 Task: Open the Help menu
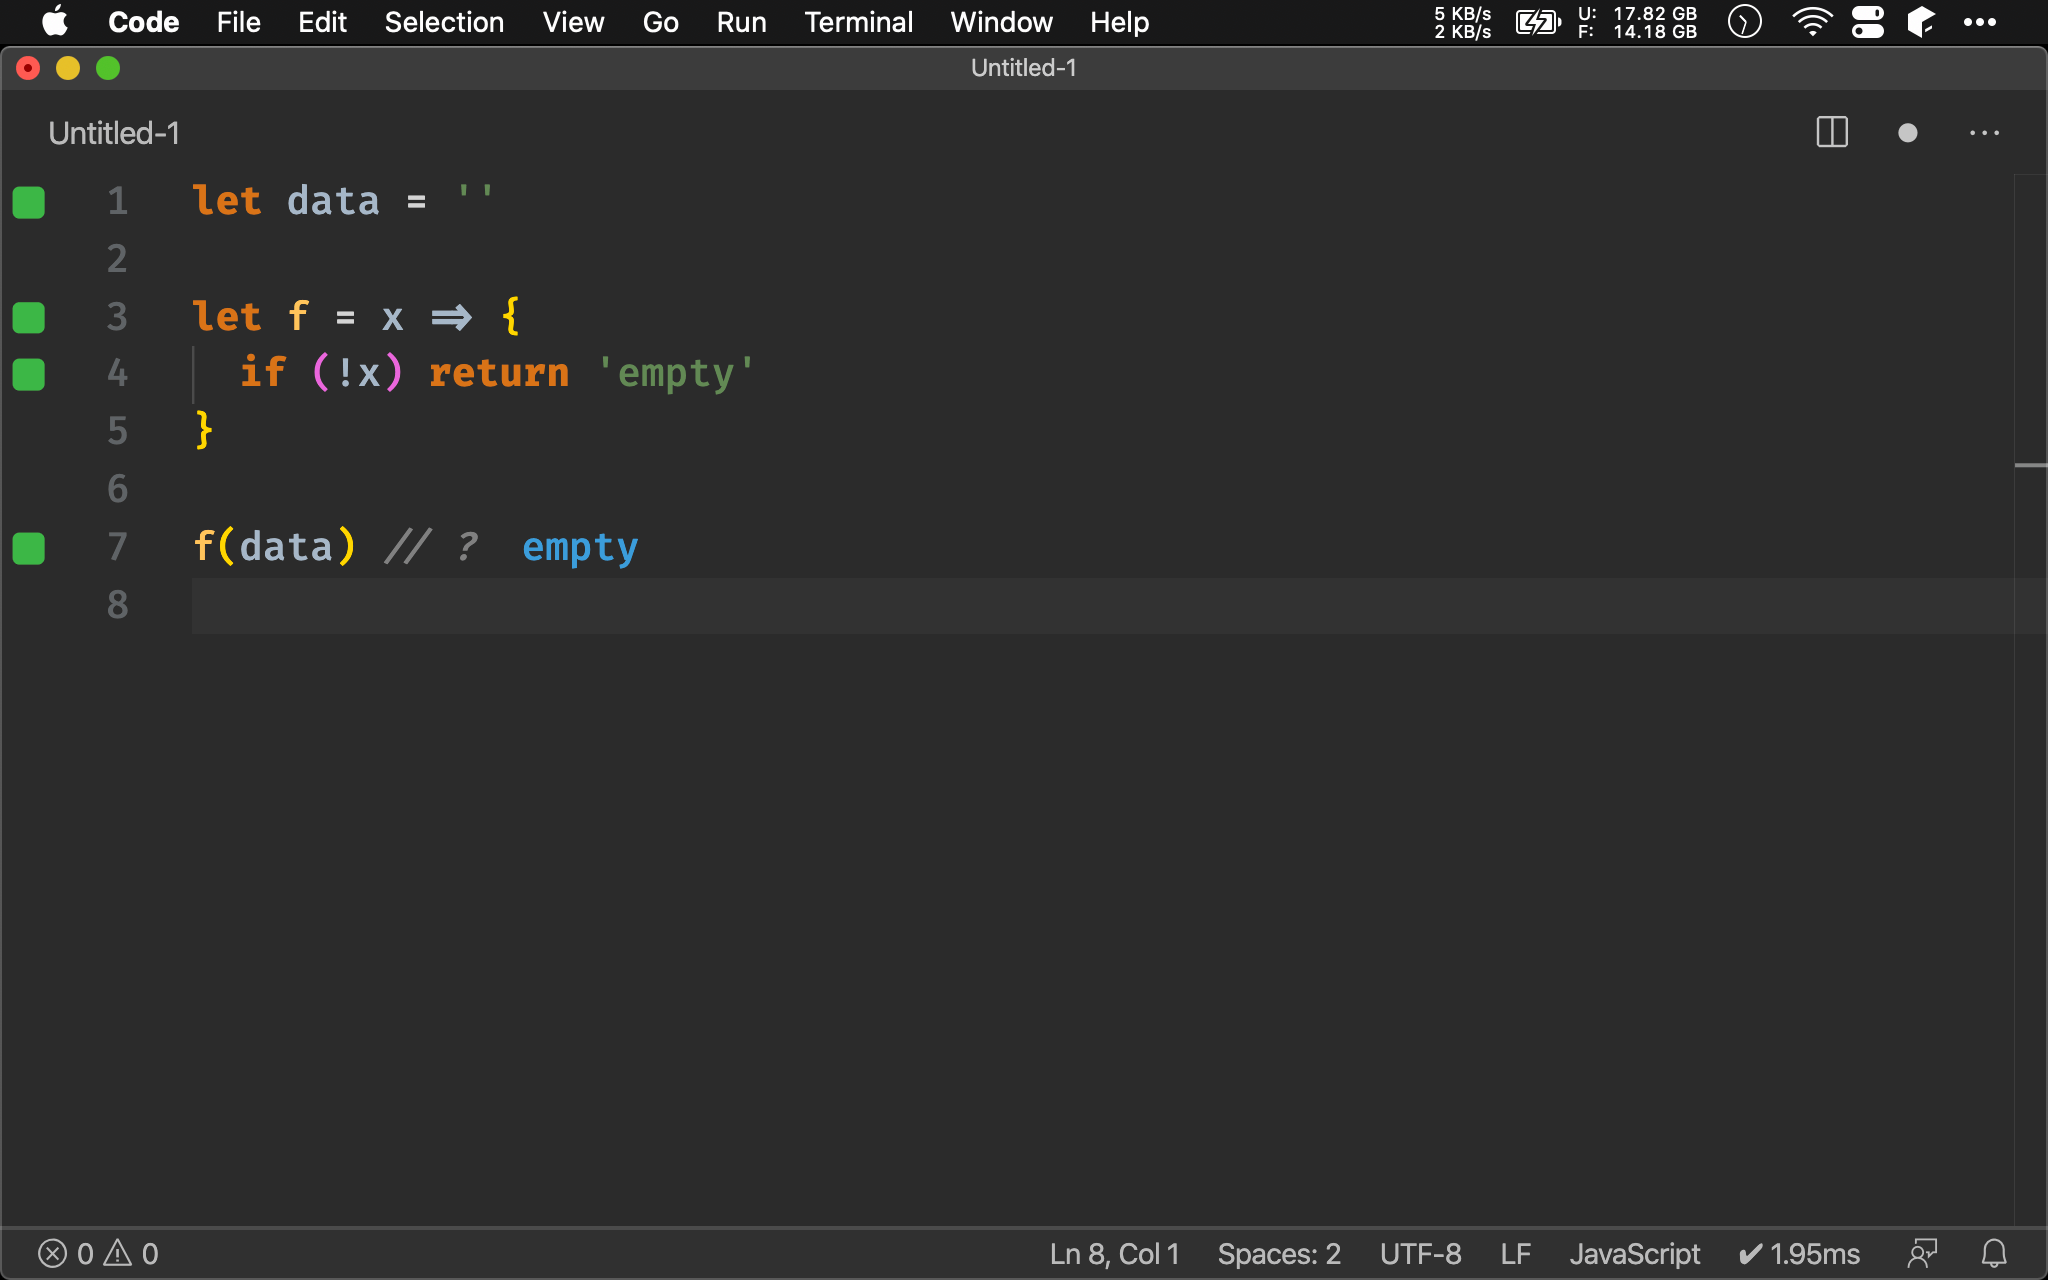pos(1119,22)
